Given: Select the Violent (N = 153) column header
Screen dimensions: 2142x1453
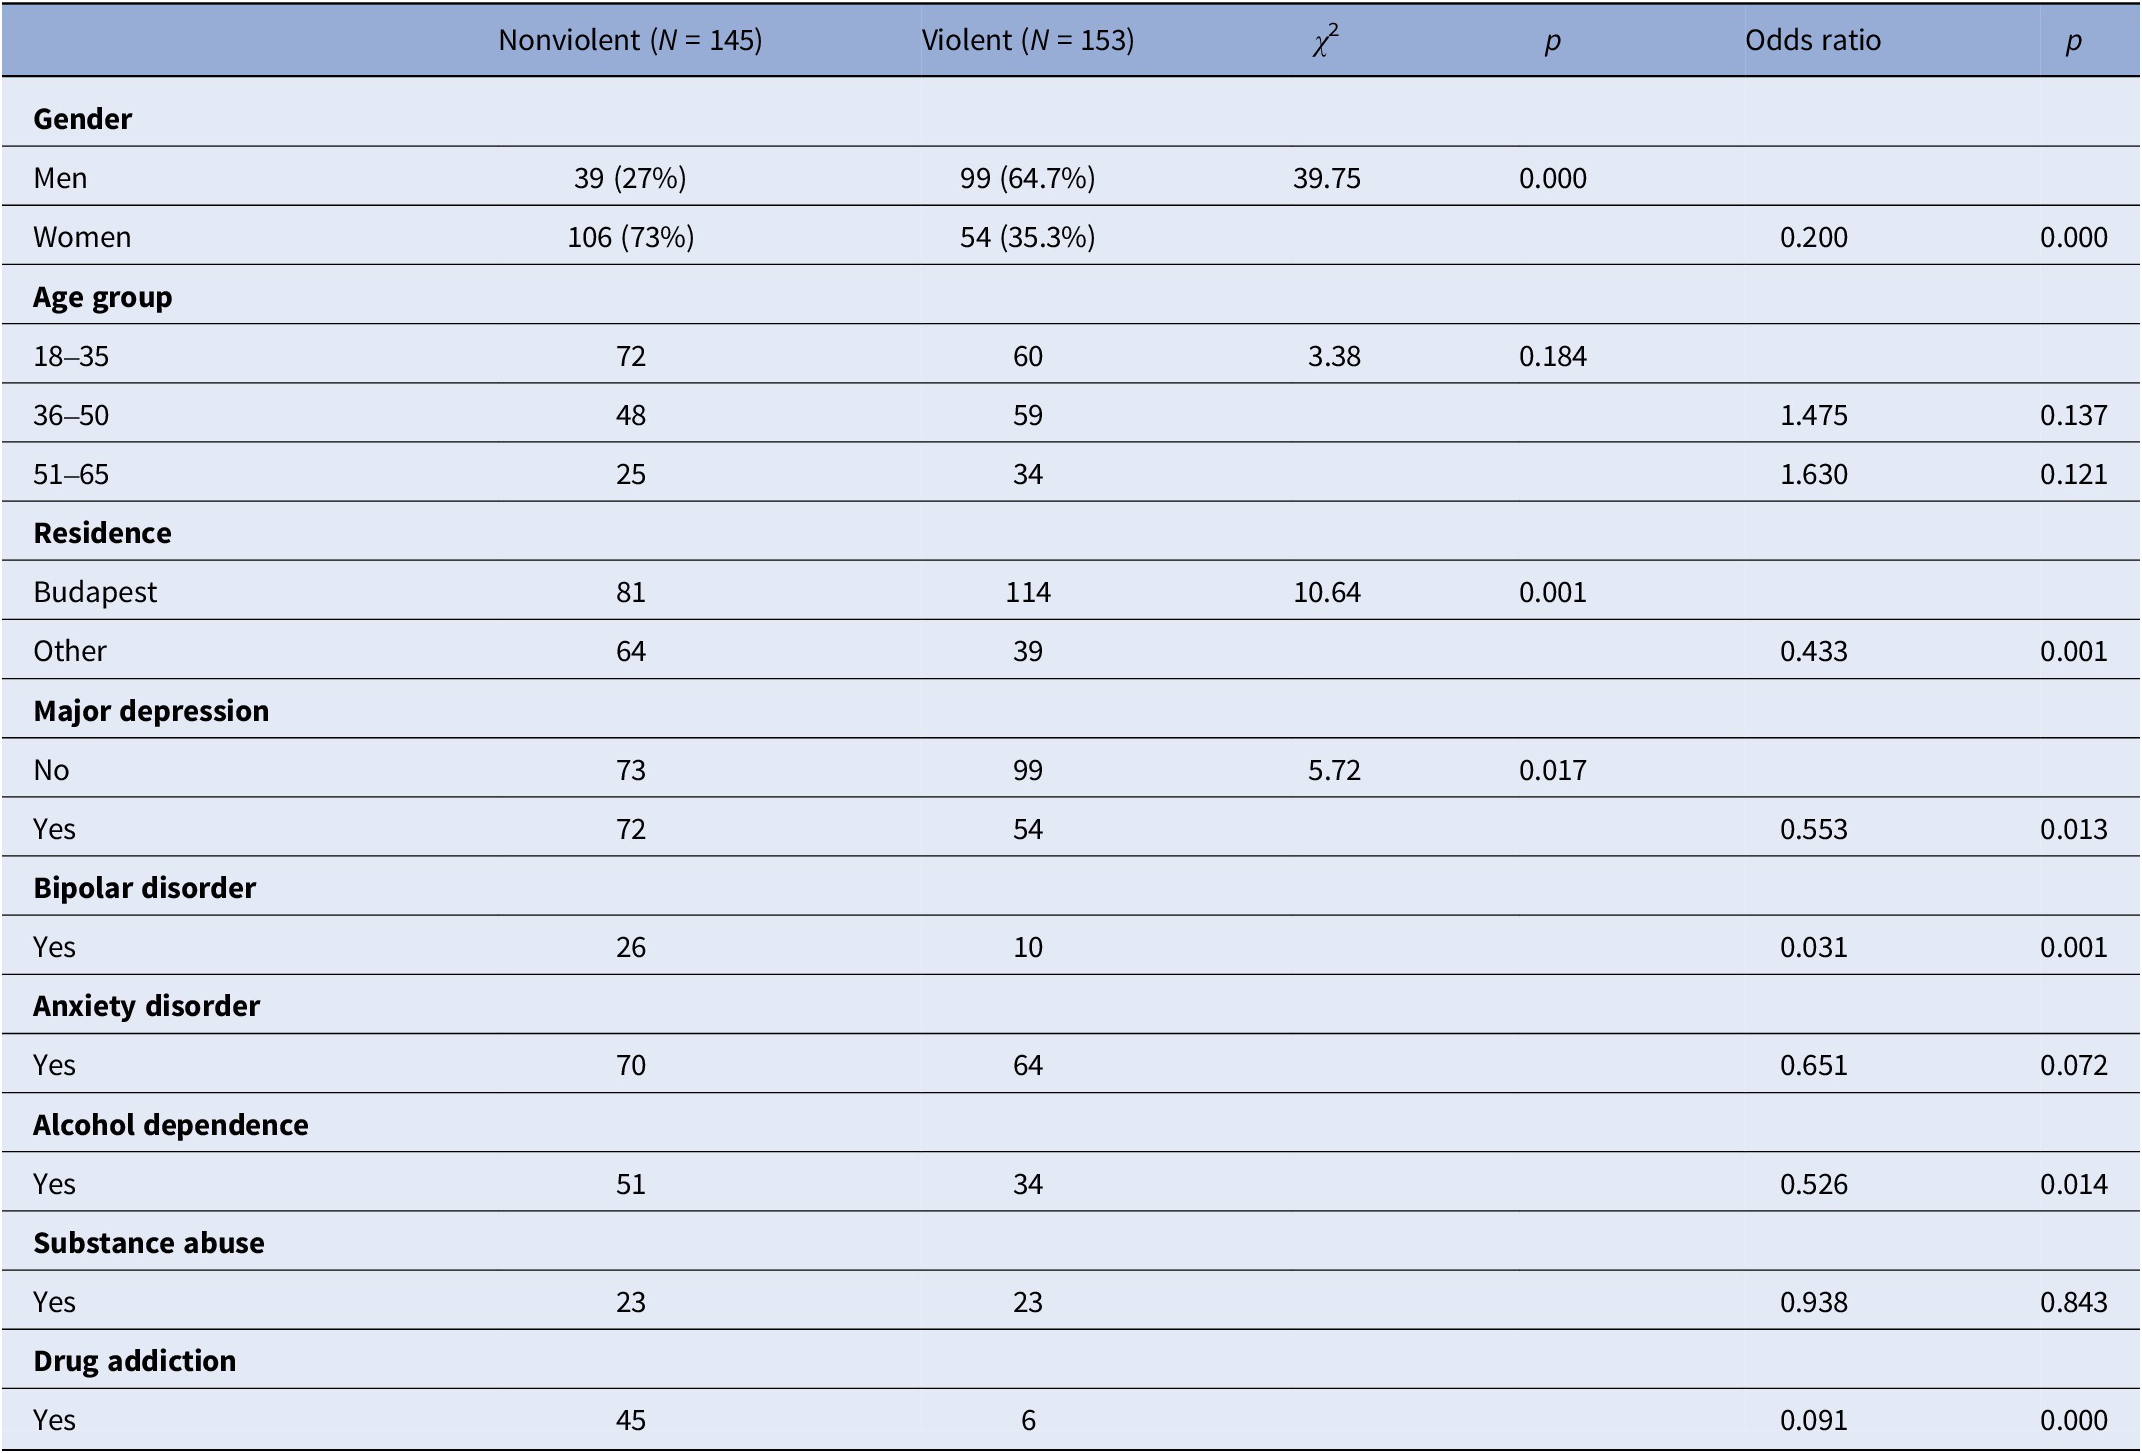Looking at the screenshot, I should point(1027,40).
